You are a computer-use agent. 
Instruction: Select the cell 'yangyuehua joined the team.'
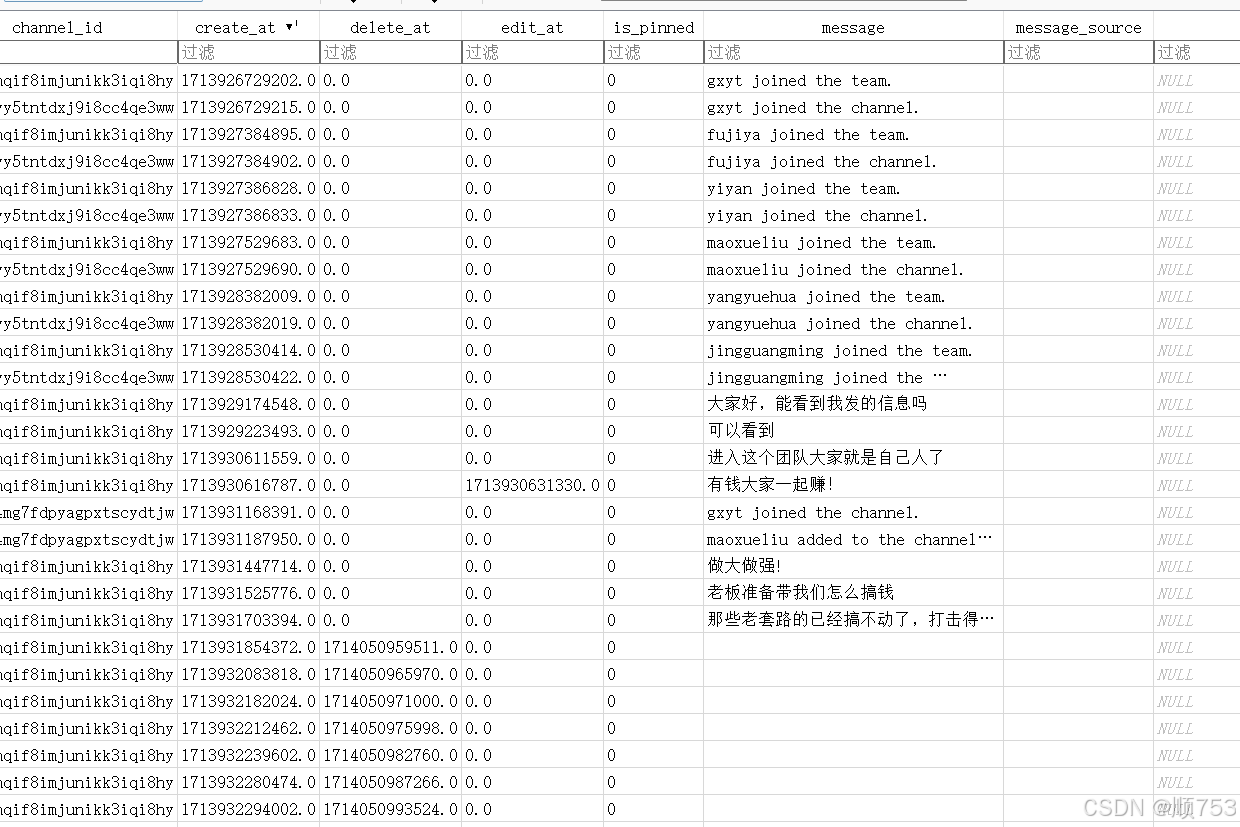tap(853, 296)
